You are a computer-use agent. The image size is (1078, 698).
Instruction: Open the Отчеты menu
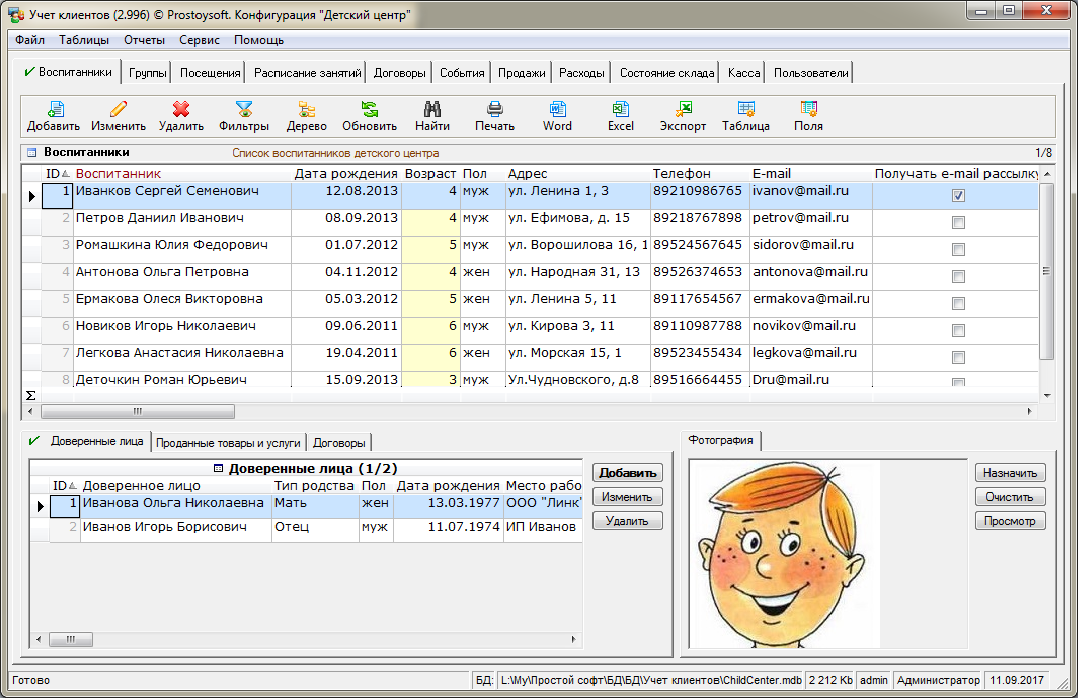144,40
